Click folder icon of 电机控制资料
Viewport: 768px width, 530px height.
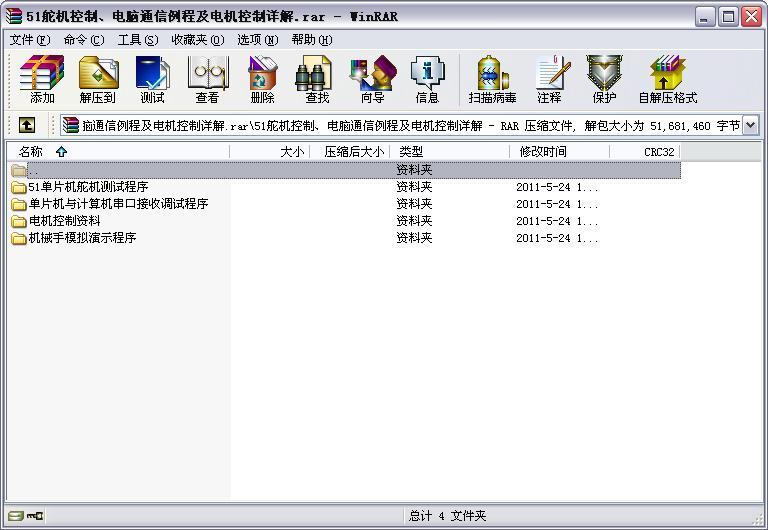[19, 221]
